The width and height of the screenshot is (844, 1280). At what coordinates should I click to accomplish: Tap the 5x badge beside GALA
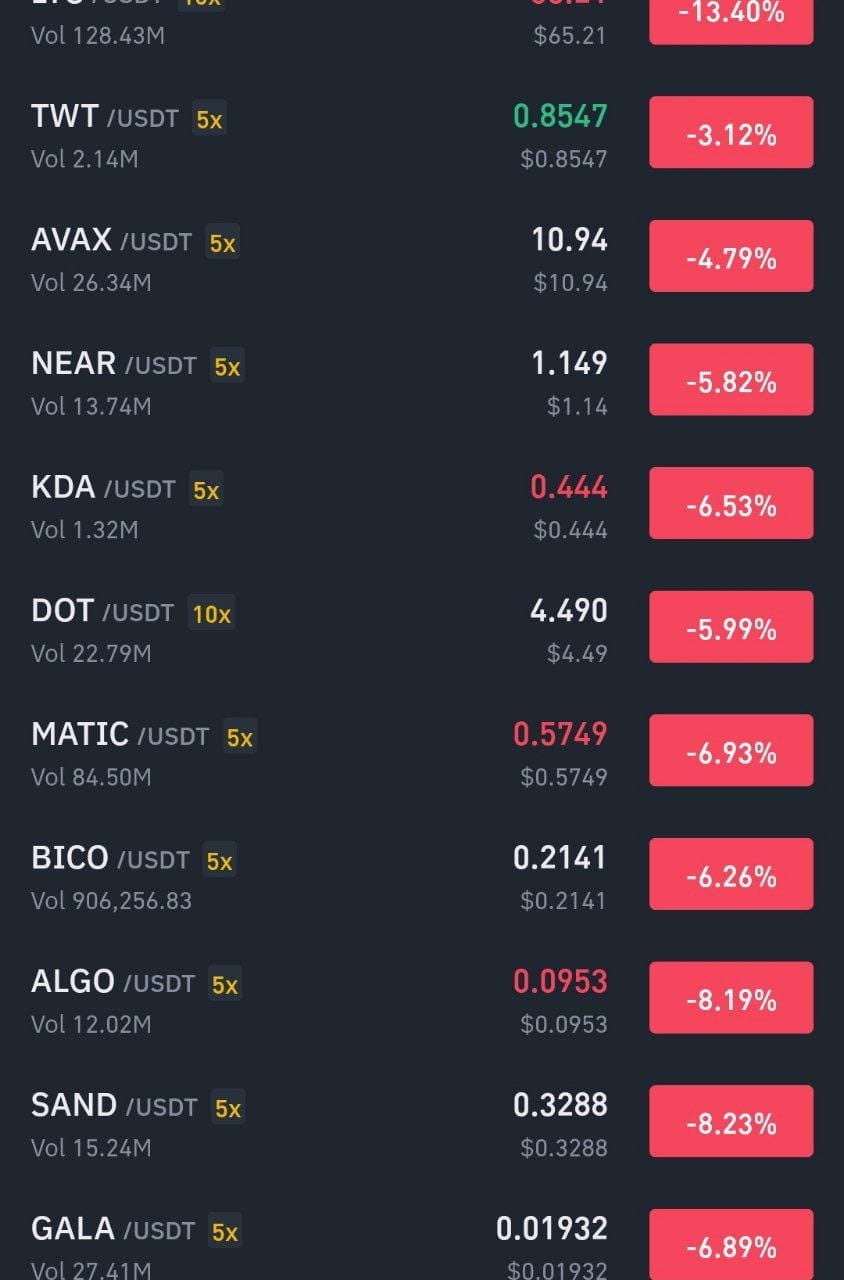[225, 1232]
